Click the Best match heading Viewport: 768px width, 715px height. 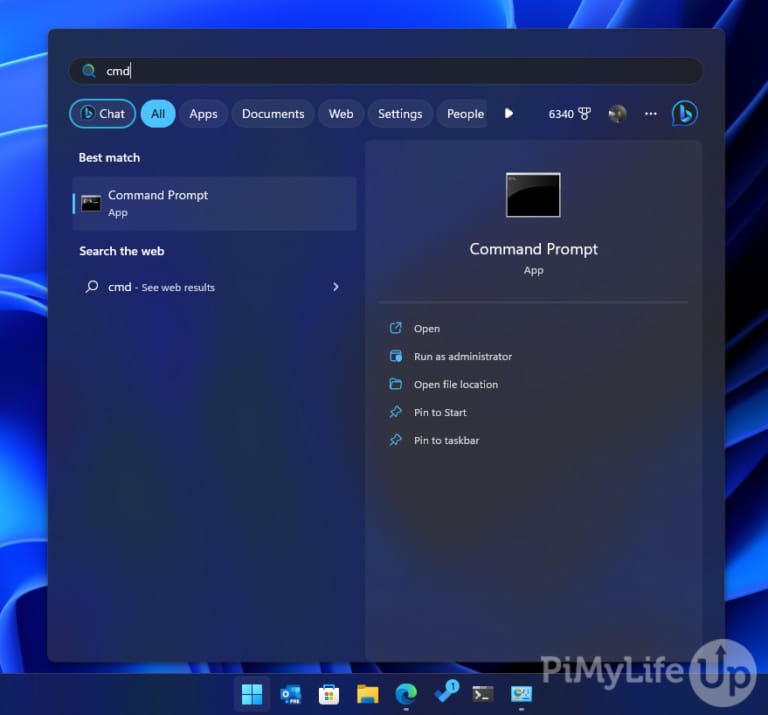click(x=109, y=158)
